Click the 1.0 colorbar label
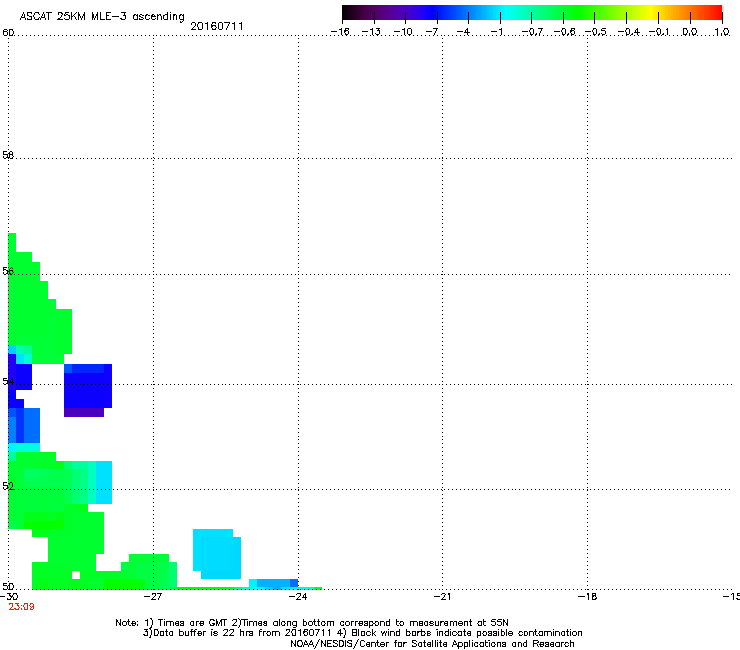 coord(722,32)
